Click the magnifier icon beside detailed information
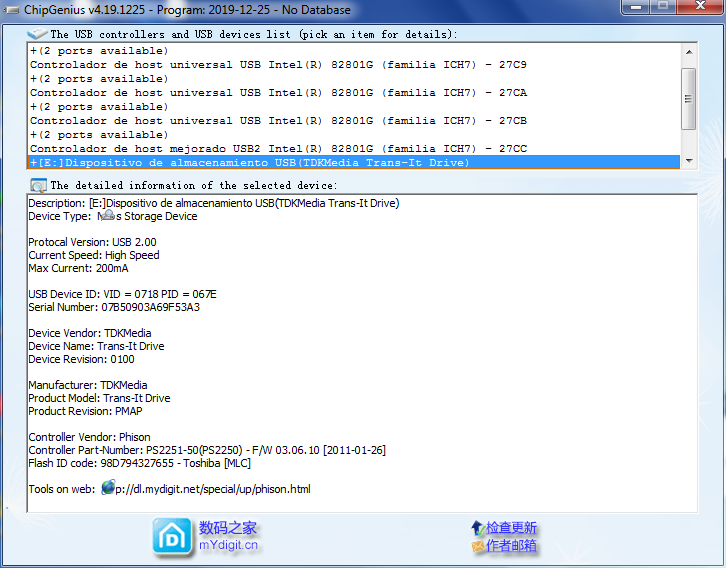Screen dimensions: 726x568 click(x=38, y=185)
